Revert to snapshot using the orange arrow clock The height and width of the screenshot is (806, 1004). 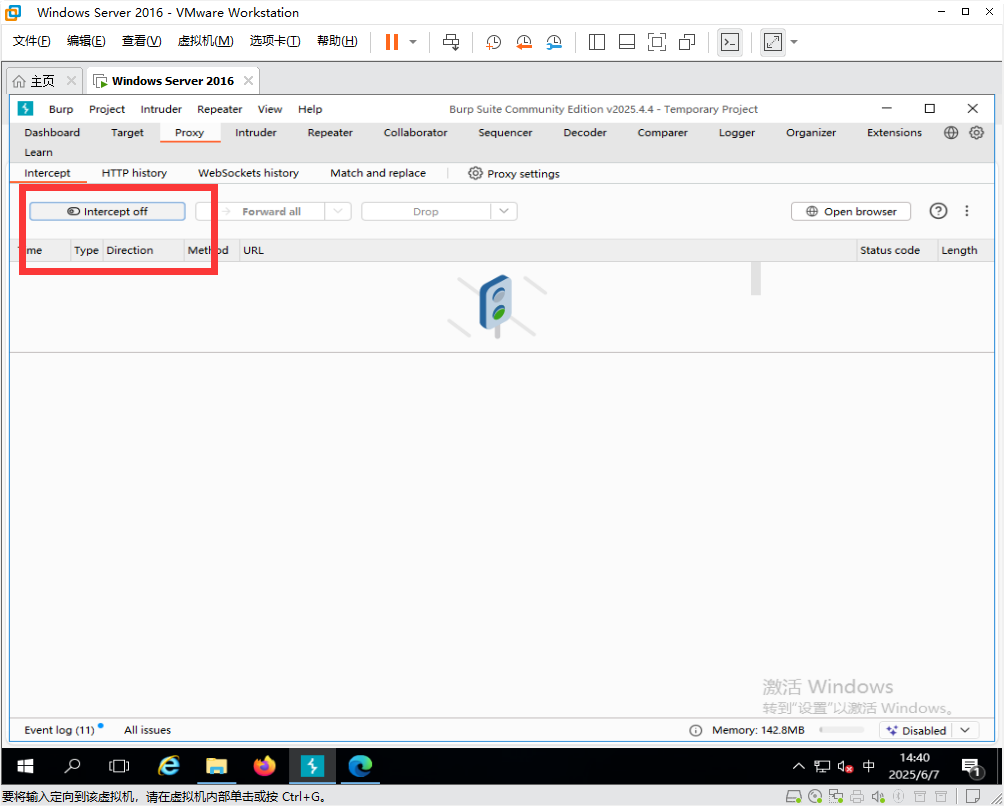tap(524, 42)
